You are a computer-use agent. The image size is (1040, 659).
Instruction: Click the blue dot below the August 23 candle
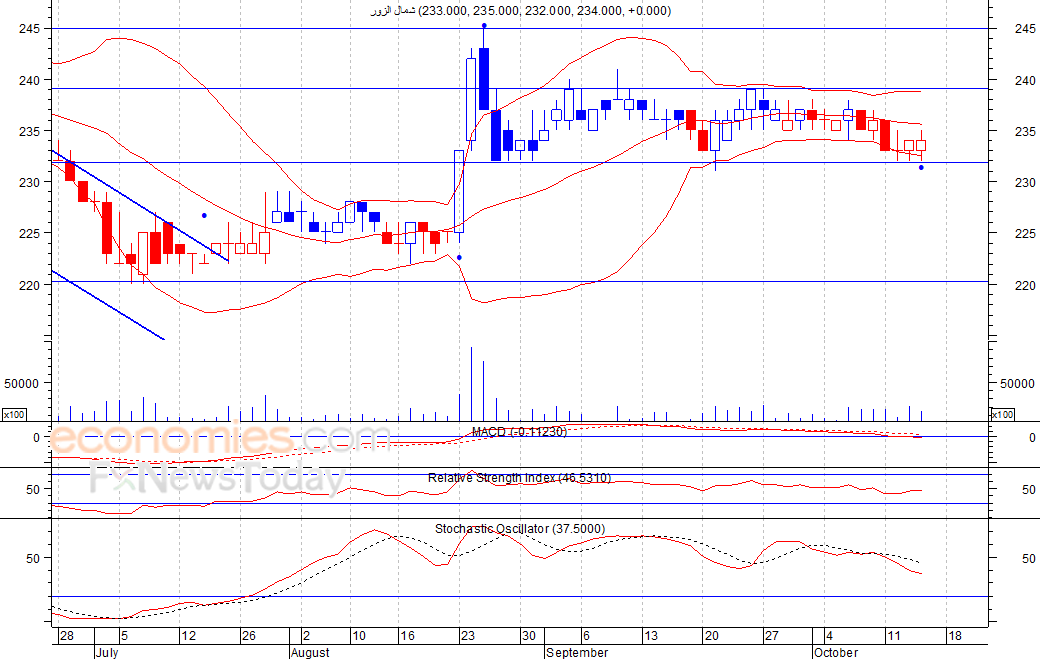coord(459,257)
